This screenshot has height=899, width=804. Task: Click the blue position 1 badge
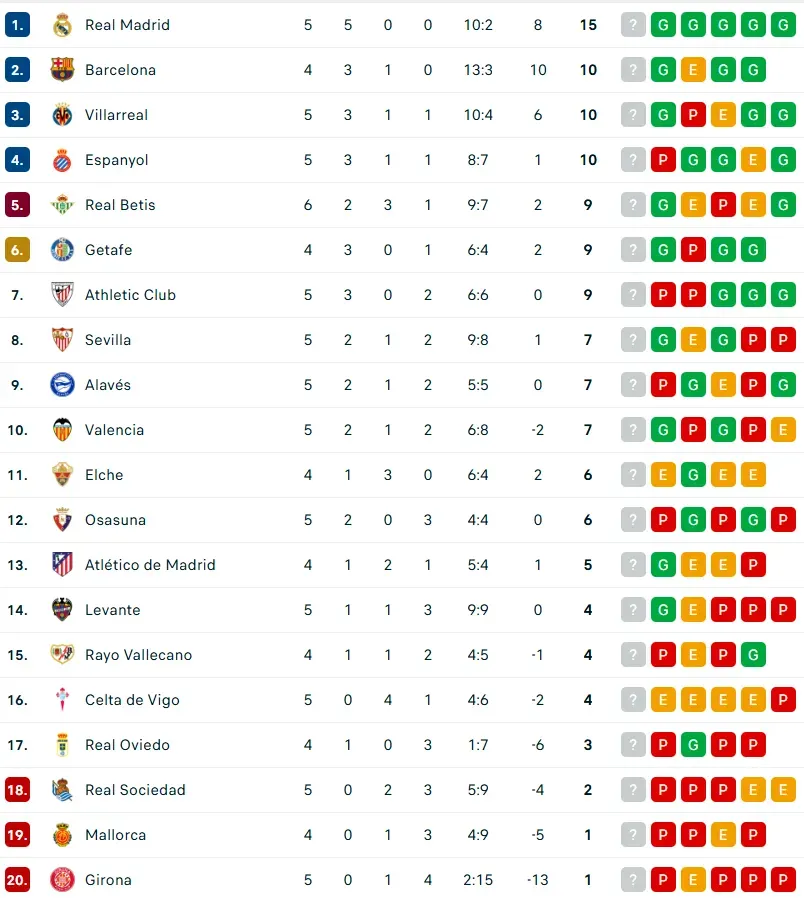[17, 25]
